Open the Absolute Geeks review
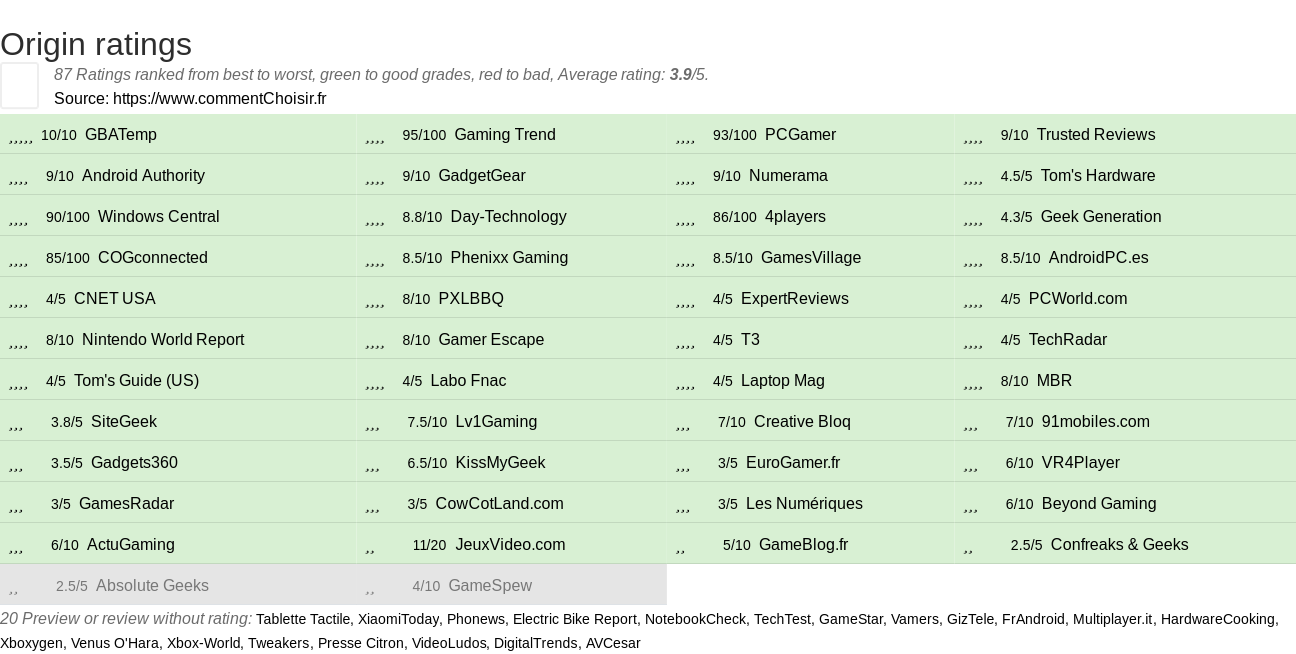Viewport: 1296px width, 654px height. coord(152,586)
